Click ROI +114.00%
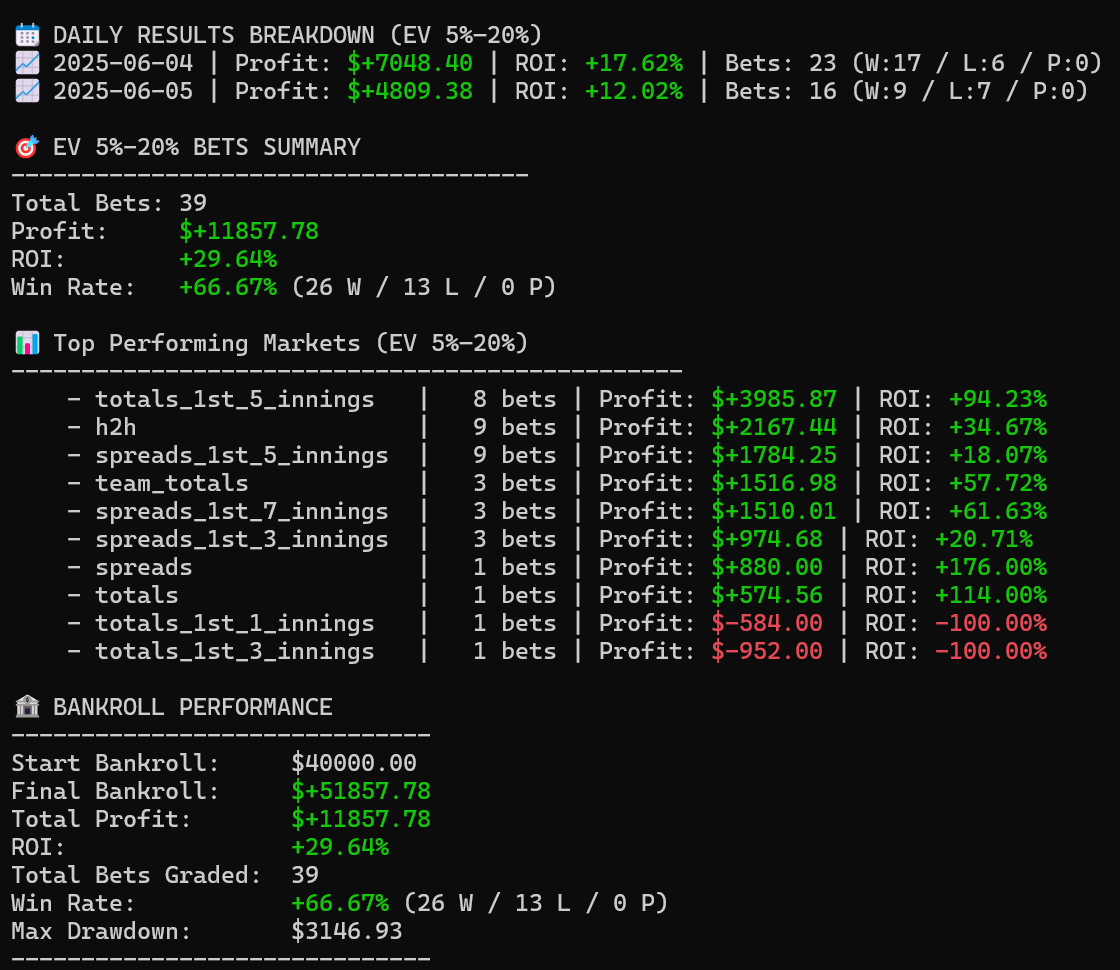The height and width of the screenshot is (970, 1120). coord(991,595)
